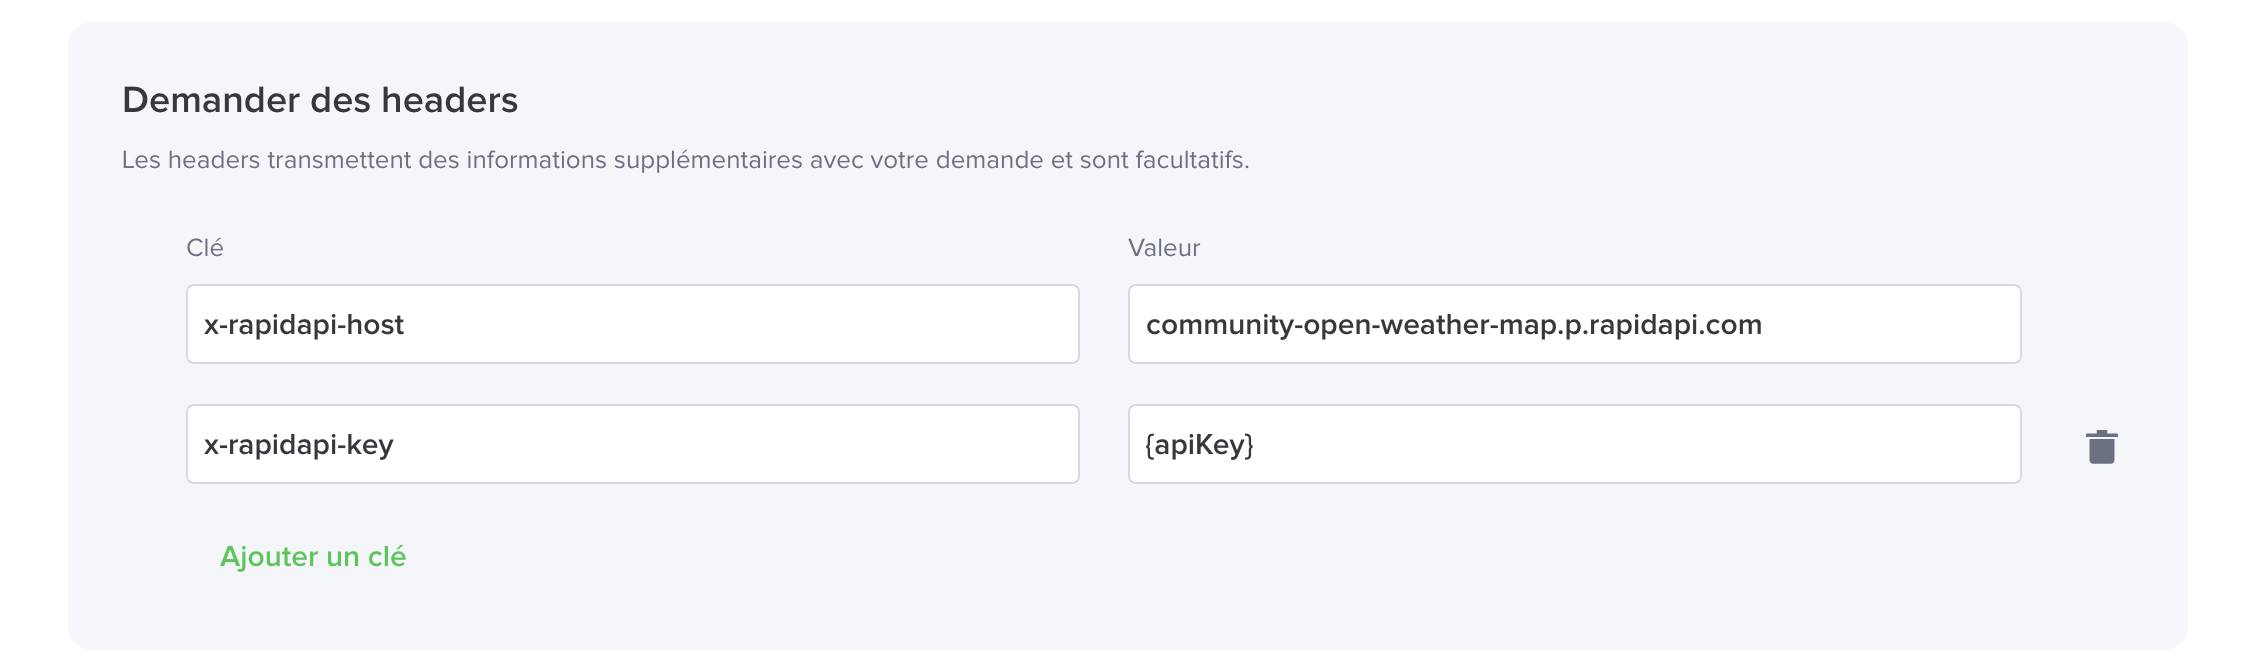Focus the x-rapidapi-host key field
2242x666 pixels.
(632, 324)
